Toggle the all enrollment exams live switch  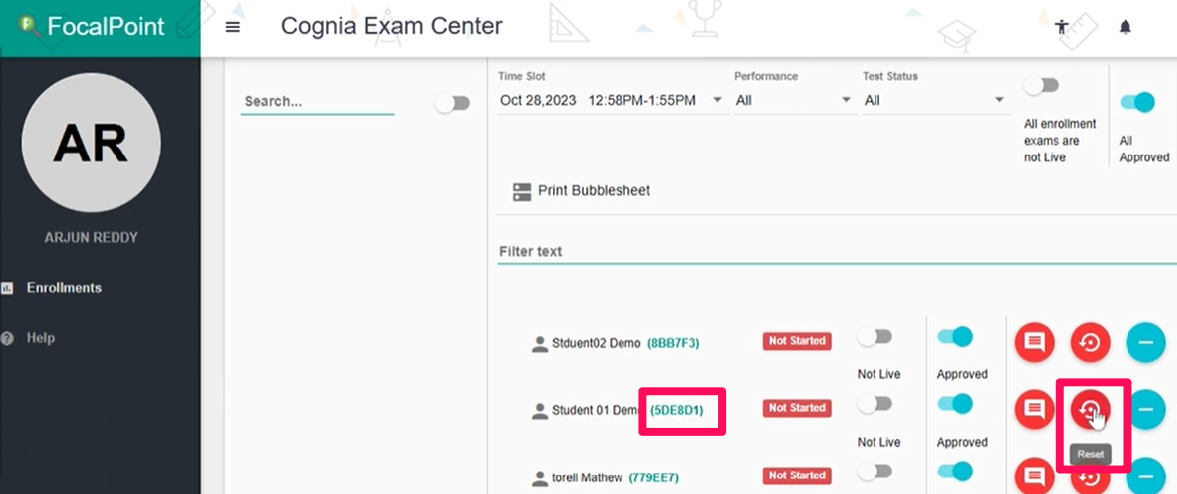pos(1041,86)
